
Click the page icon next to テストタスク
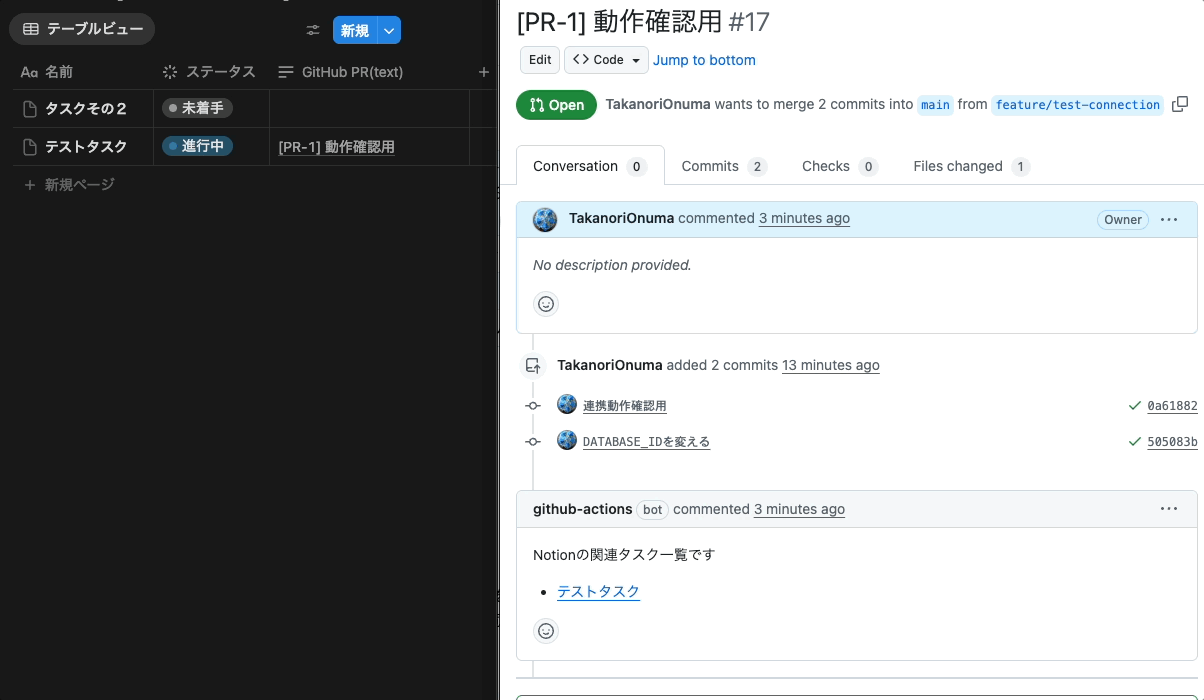[29, 147]
